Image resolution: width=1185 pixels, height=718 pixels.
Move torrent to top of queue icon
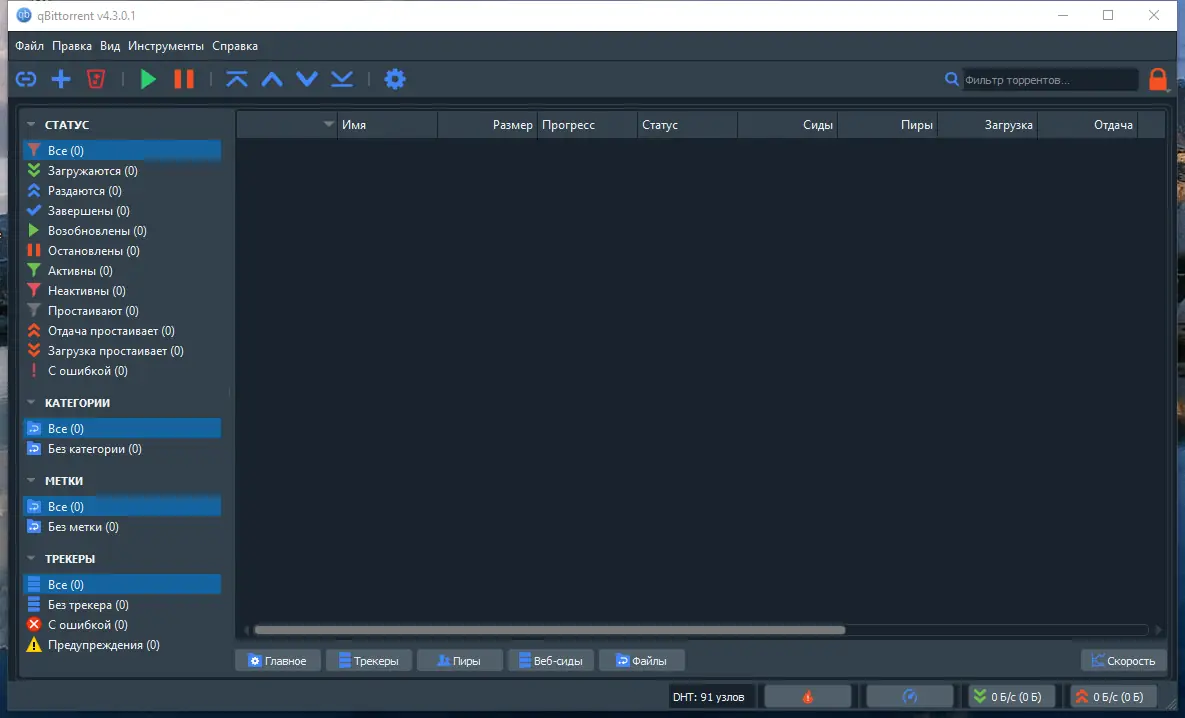tap(237, 79)
